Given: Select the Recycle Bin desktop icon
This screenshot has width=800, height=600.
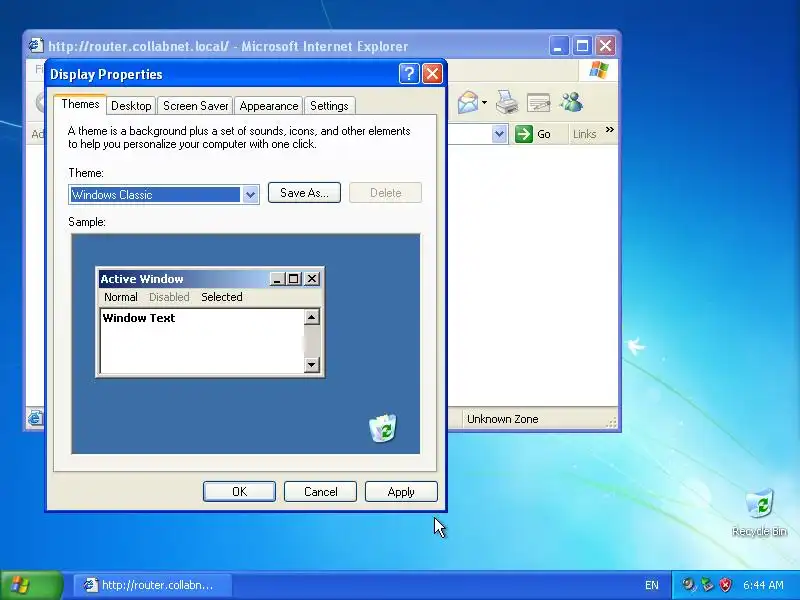Looking at the screenshot, I should (x=759, y=513).
